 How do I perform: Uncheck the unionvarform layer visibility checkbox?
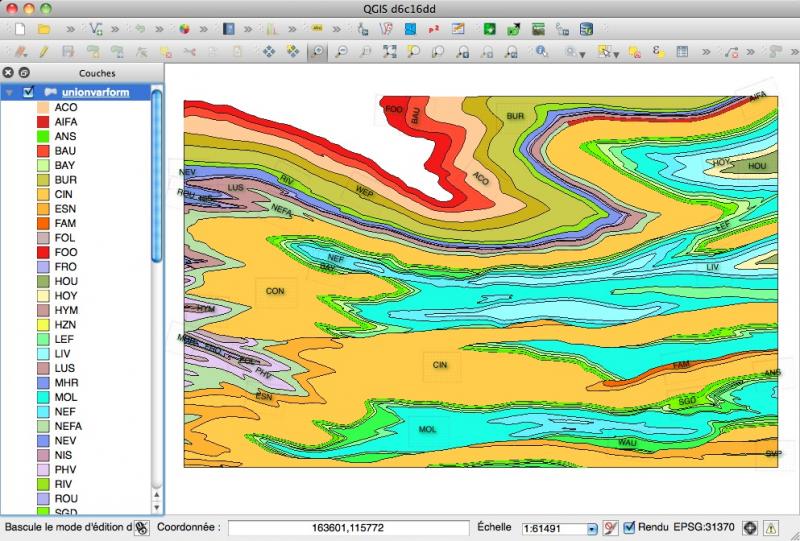click(29, 92)
